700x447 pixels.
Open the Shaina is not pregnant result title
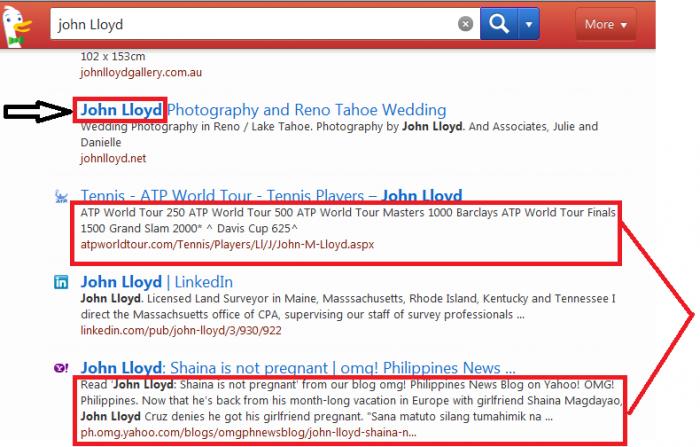point(298,368)
